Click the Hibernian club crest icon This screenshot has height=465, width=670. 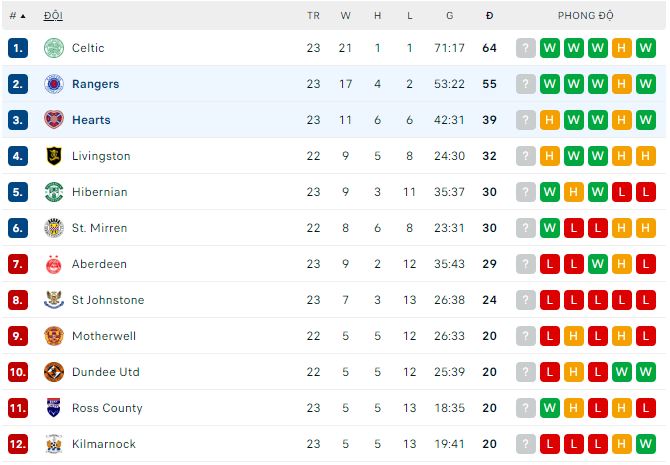pos(54,192)
